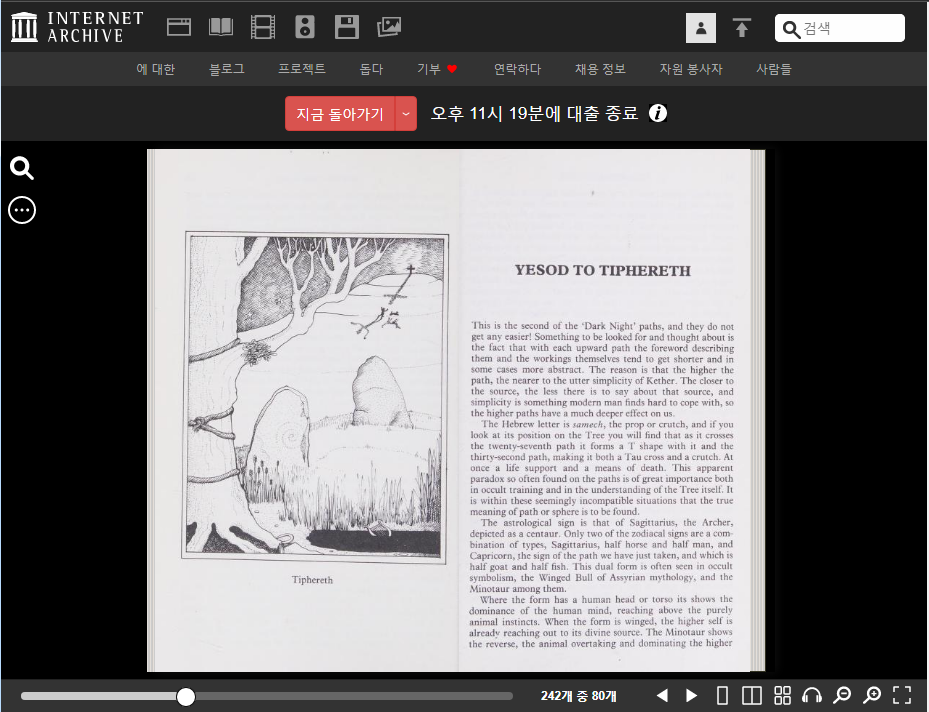Open the 돕다 menu item
Viewport: 929px width, 712px height.
tap(371, 69)
